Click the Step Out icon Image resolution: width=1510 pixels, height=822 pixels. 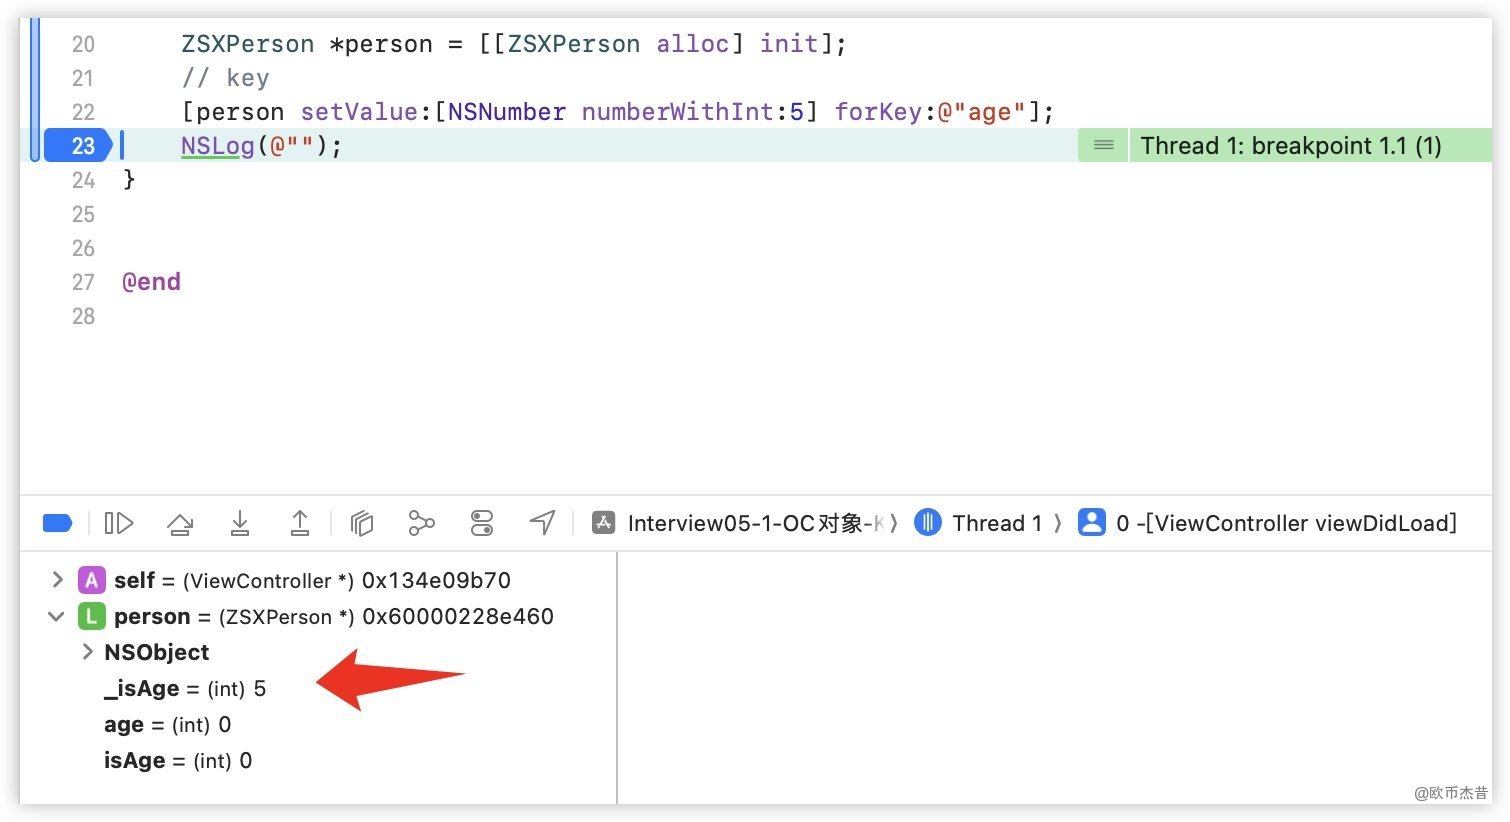click(x=300, y=523)
